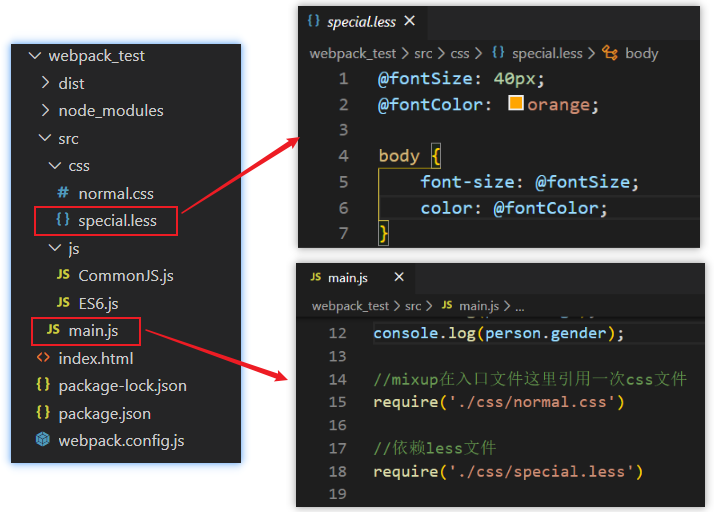The height and width of the screenshot is (512, 714).
Task: Click the JS icon beside CommonJS.js
Action: (x=63, y=276)
